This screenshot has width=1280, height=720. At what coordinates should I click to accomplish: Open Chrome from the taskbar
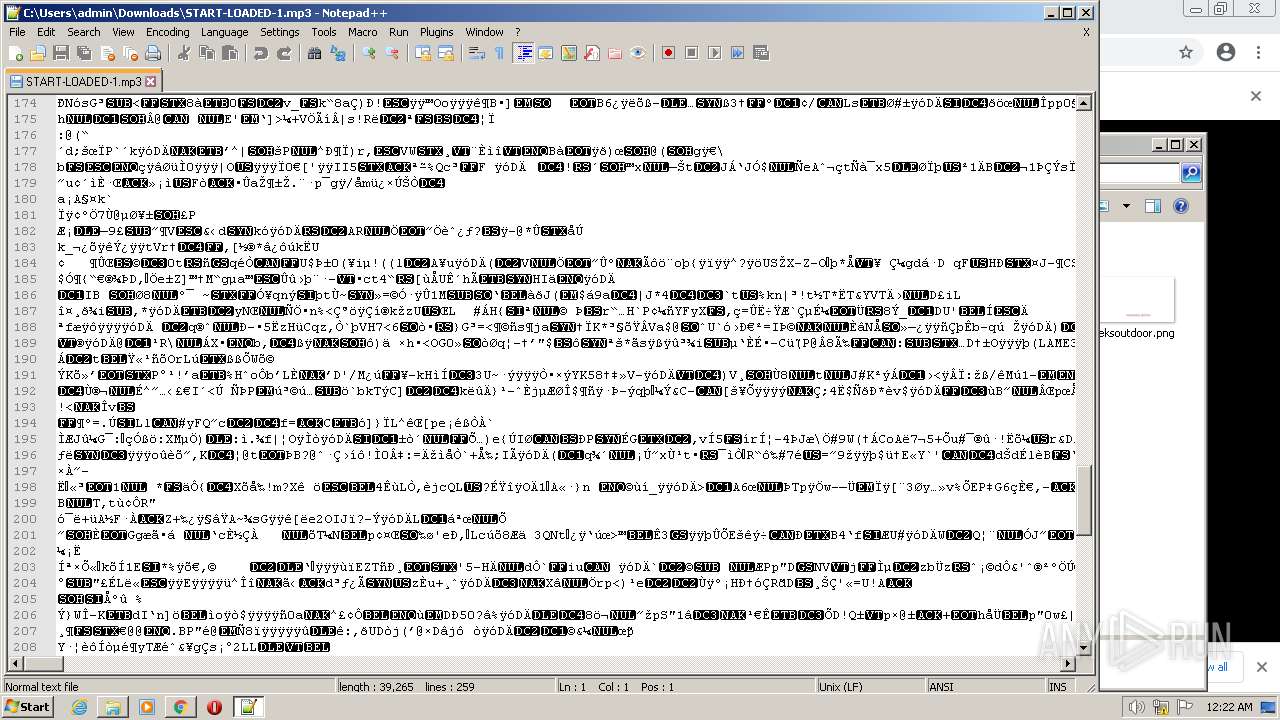[180, 707]
